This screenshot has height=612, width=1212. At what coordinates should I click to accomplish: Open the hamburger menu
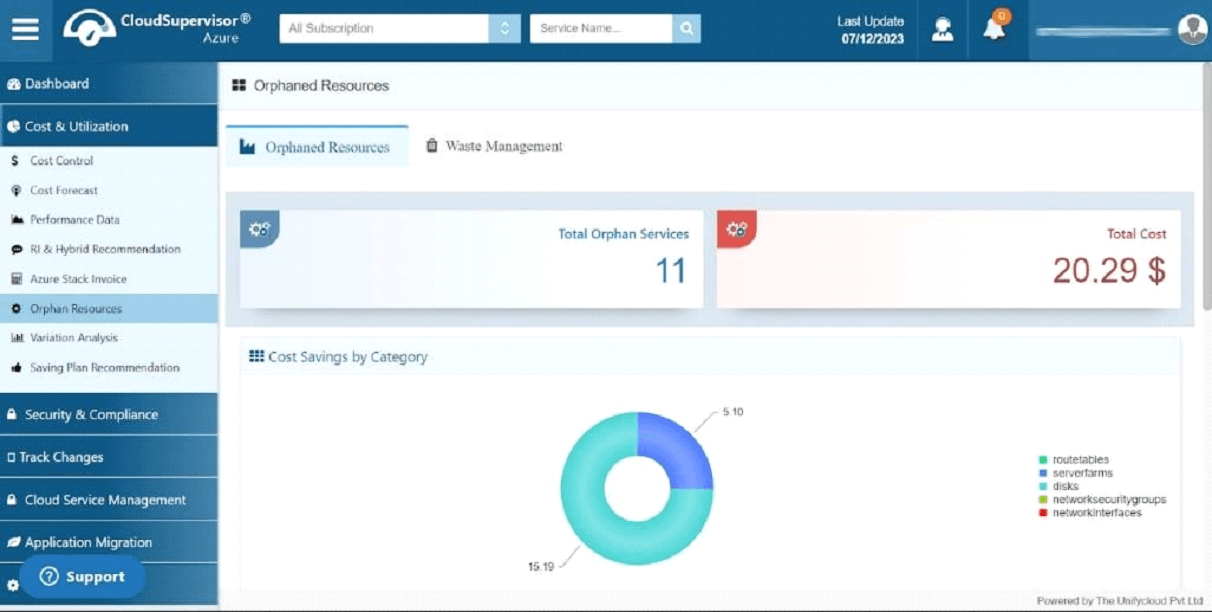tap(25, 29)
